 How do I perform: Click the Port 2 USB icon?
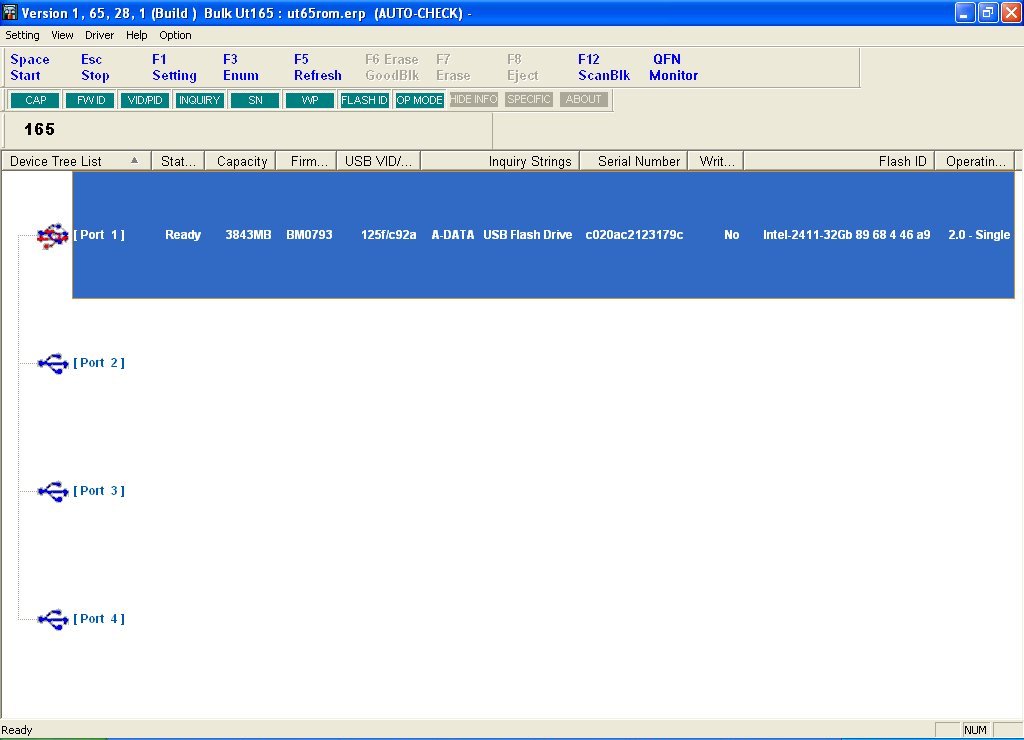tap(53, 363)
